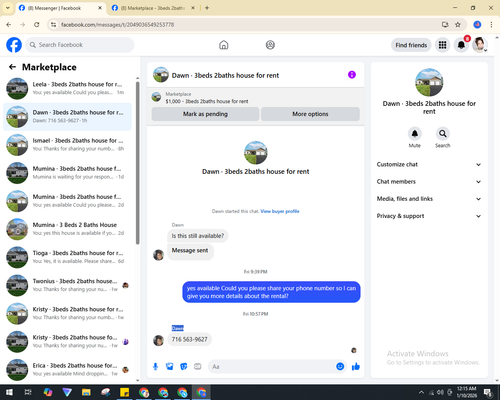The height and width of the screenshot is (400, 500).
Task: Open the emoji picker smiley icon
Action: 340,367
